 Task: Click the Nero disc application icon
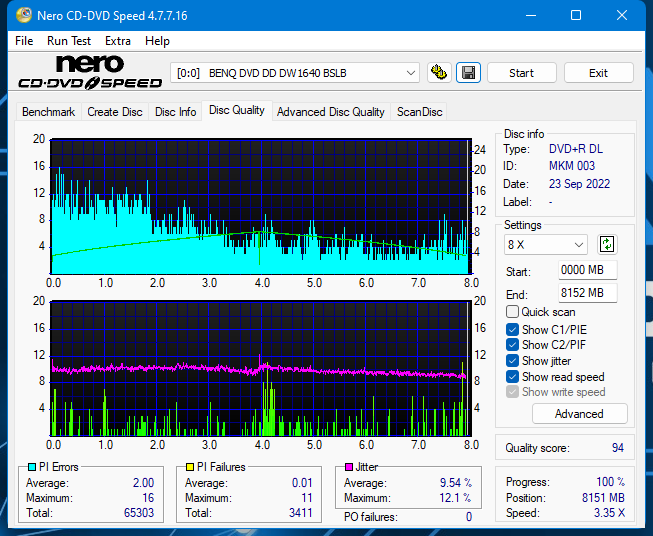(24, 15)
